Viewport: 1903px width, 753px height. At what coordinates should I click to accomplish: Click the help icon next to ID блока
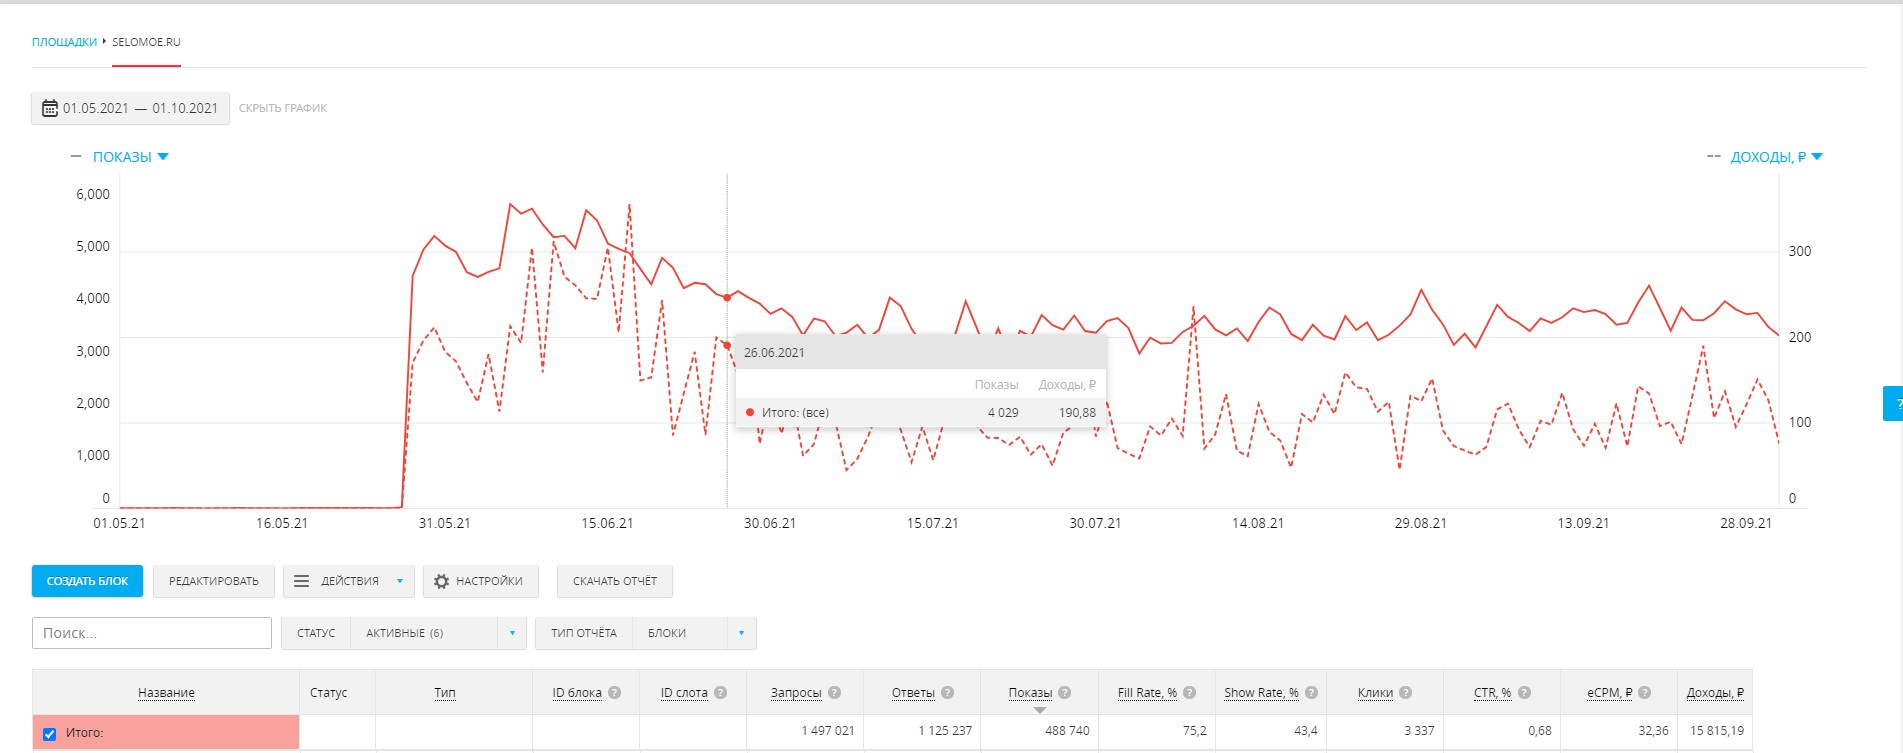point(615,692)
